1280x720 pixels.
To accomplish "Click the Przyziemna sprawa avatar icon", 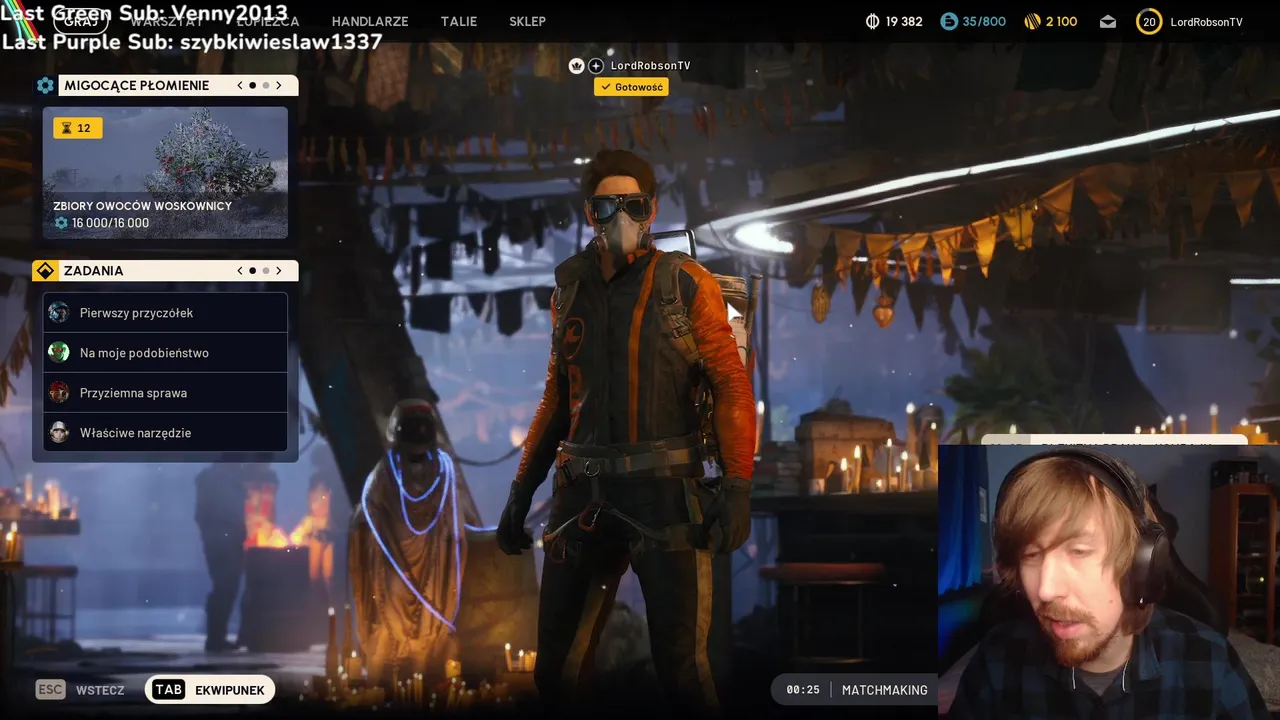I will [59, 392].
